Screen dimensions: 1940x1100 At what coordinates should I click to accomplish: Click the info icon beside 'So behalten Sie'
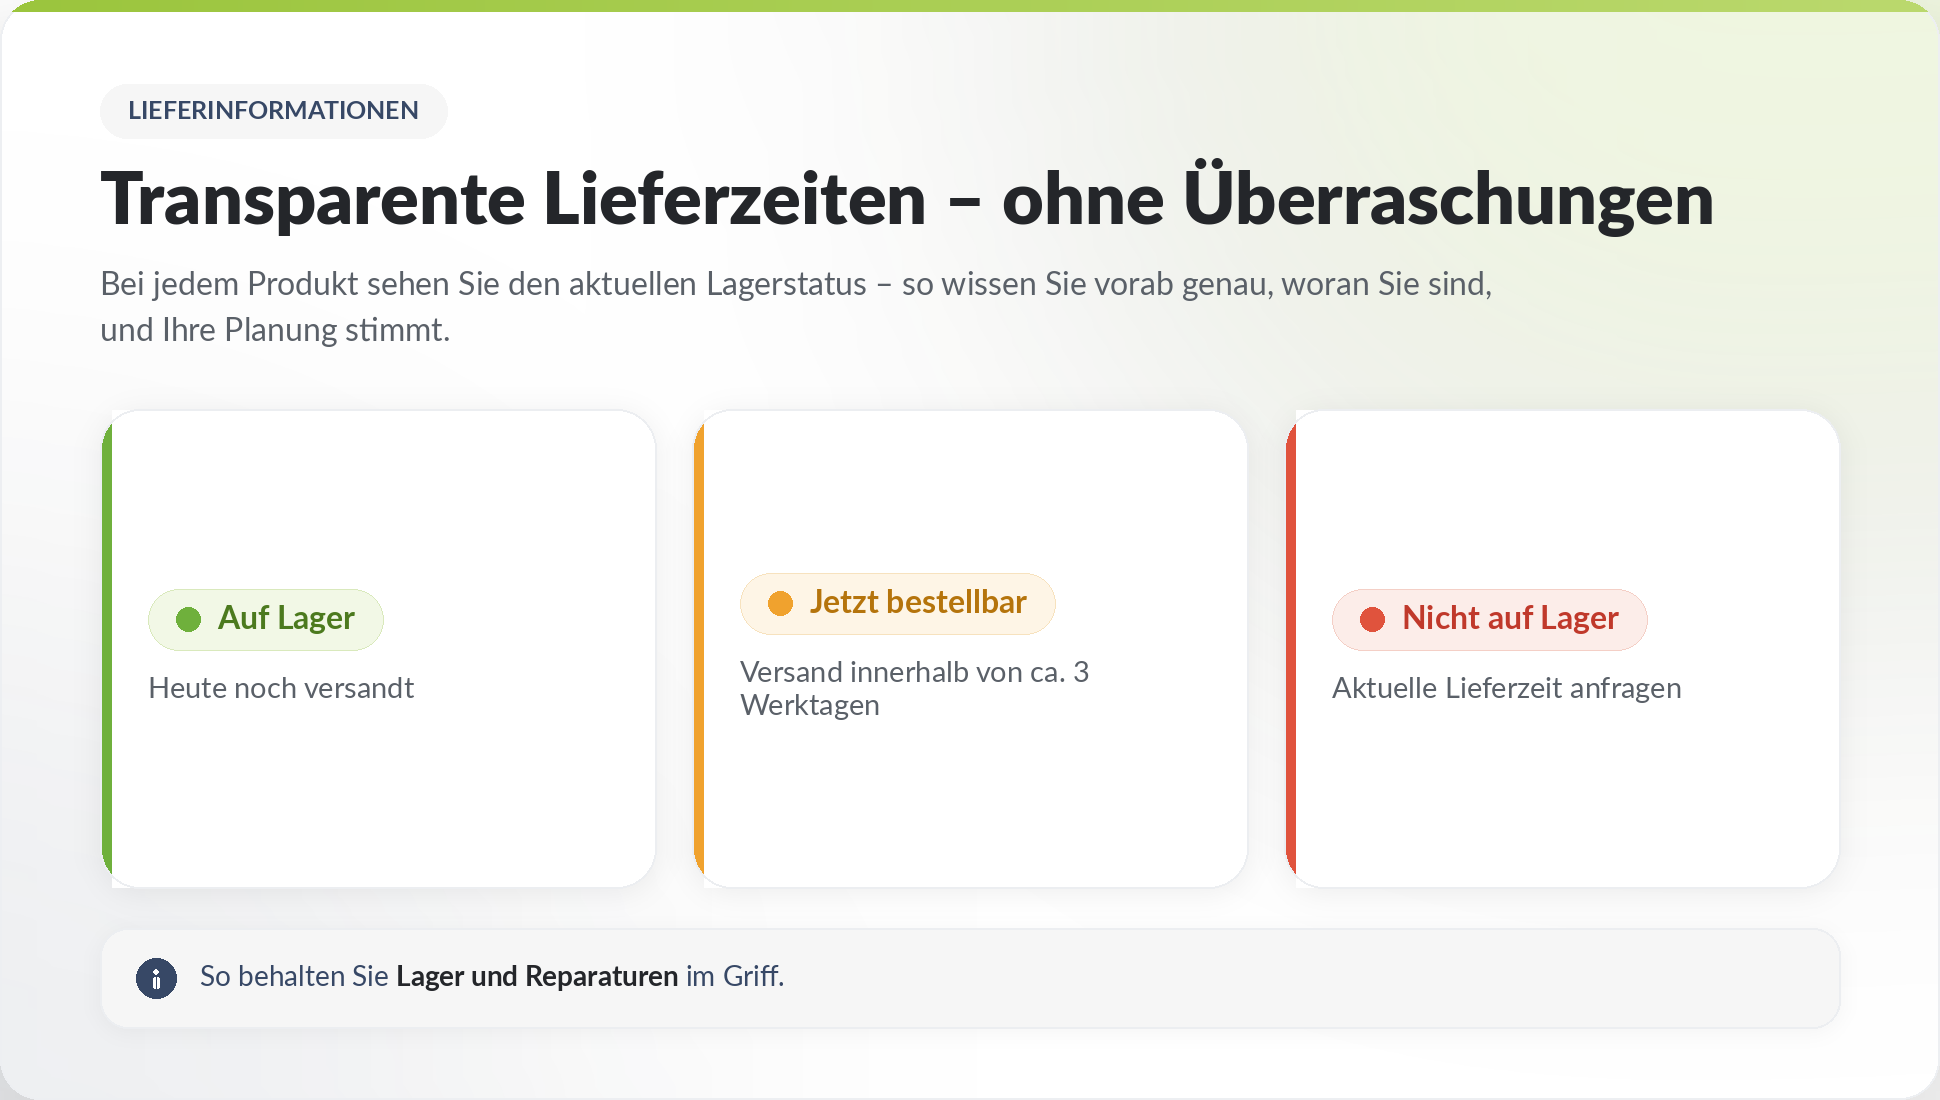(x=156, y=978)
